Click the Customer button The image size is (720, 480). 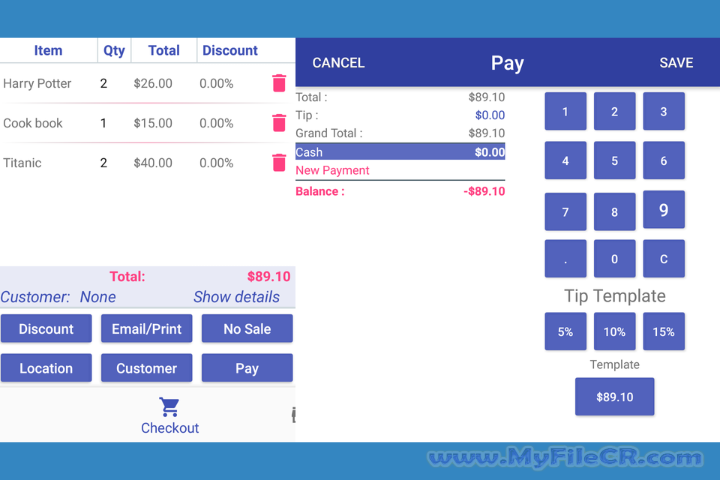coord(146,368)
